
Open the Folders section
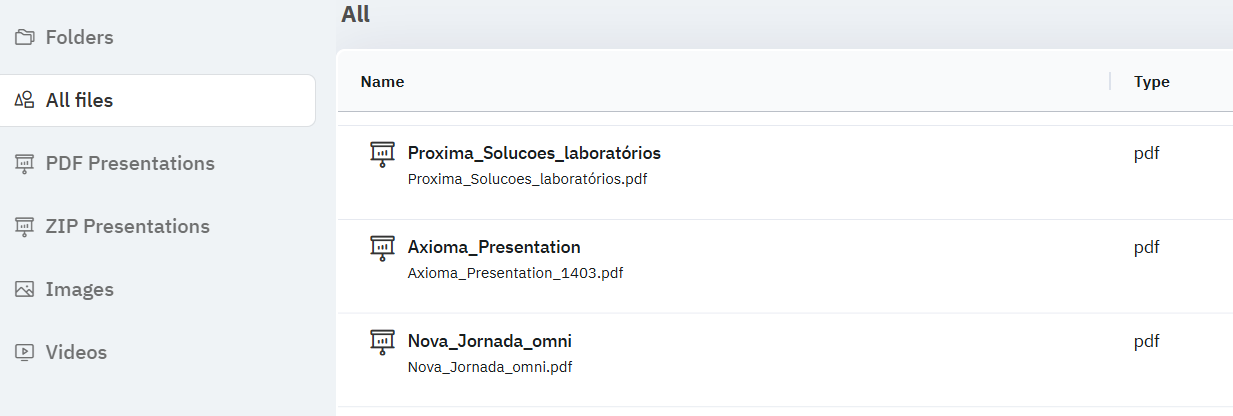(80, 38)
